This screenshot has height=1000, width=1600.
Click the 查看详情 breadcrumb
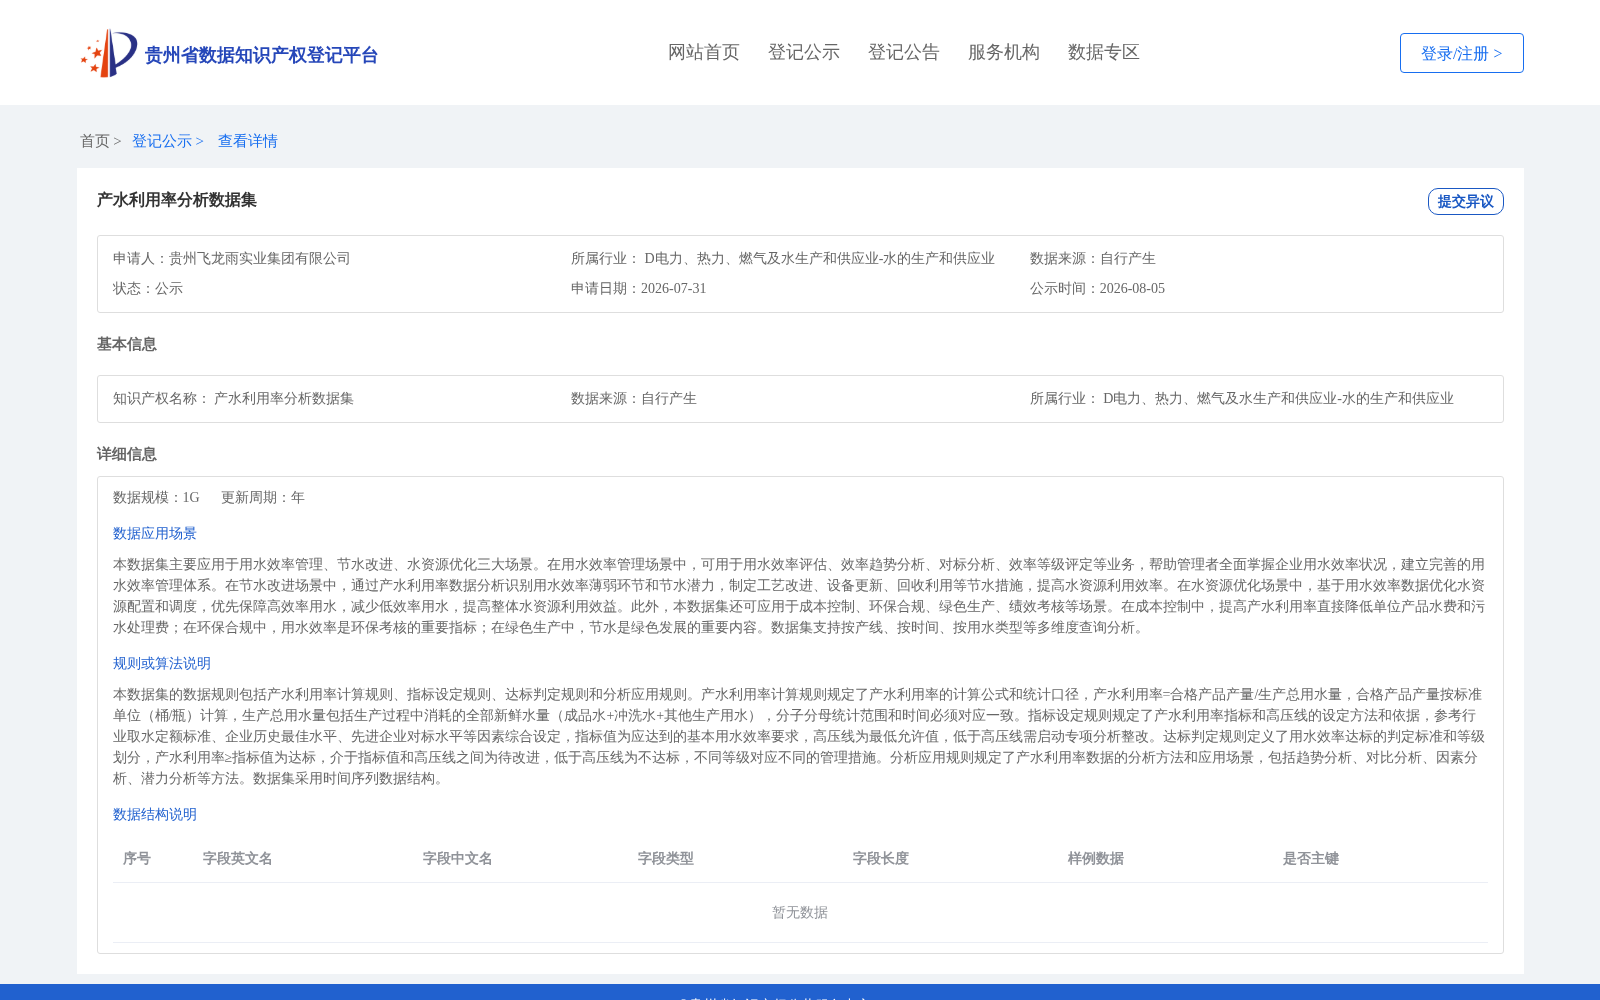pos(248,141)
